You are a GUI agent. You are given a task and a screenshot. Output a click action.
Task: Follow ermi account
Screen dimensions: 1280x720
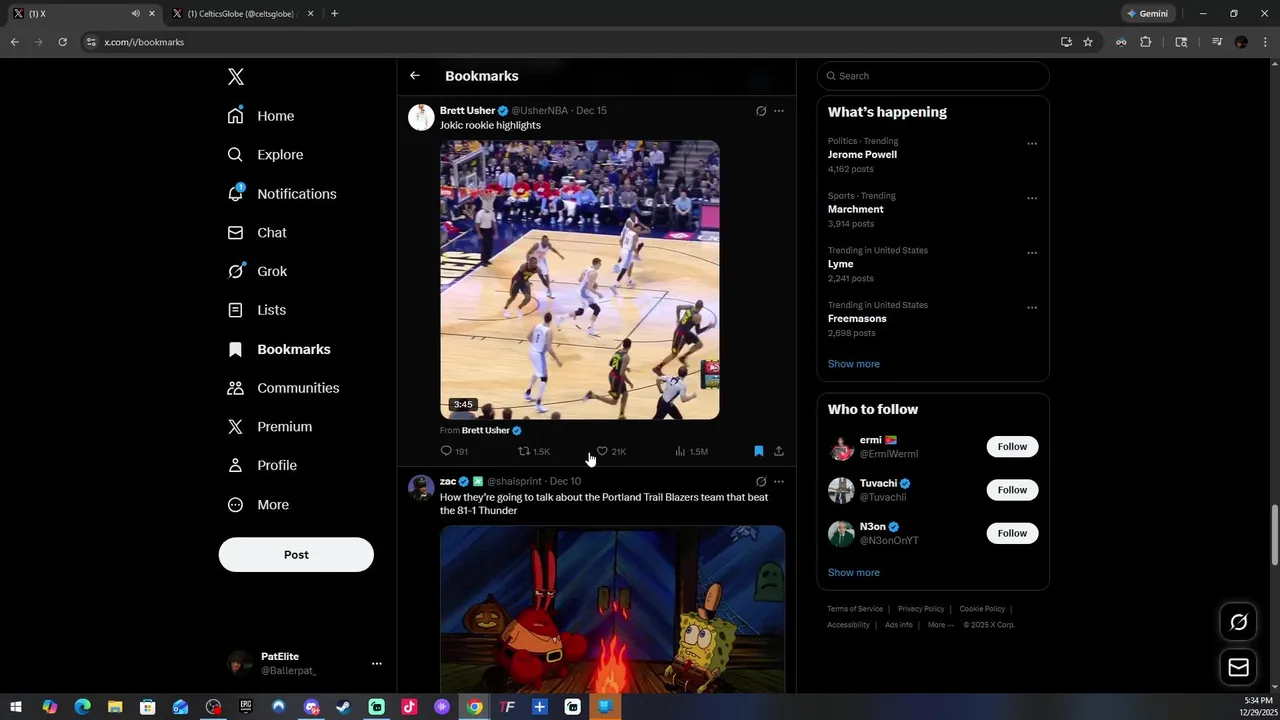click(x=1012, y=447)
